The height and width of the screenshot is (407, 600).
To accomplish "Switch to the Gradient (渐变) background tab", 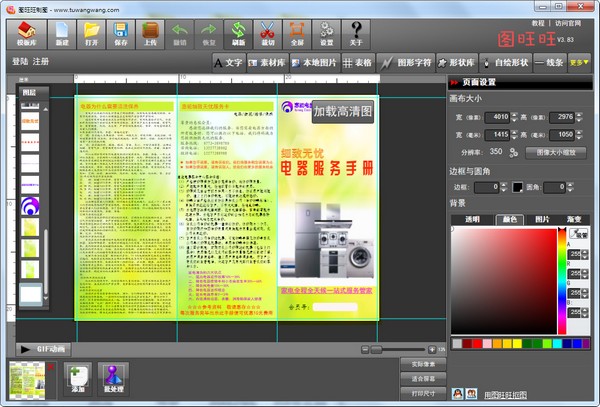I will coord(573,218).
